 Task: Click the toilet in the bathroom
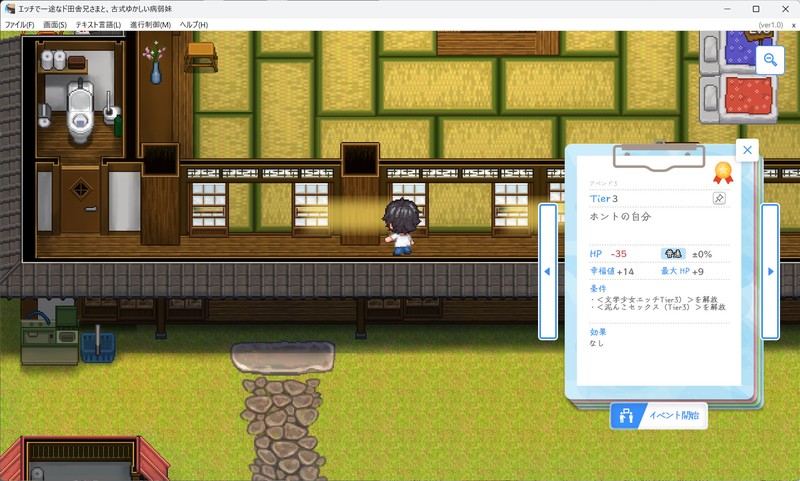click(79, 111)
